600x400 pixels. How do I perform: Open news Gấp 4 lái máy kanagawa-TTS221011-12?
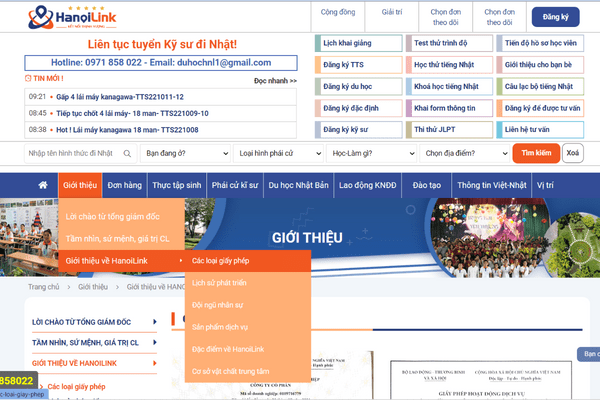tap(120, 97)
